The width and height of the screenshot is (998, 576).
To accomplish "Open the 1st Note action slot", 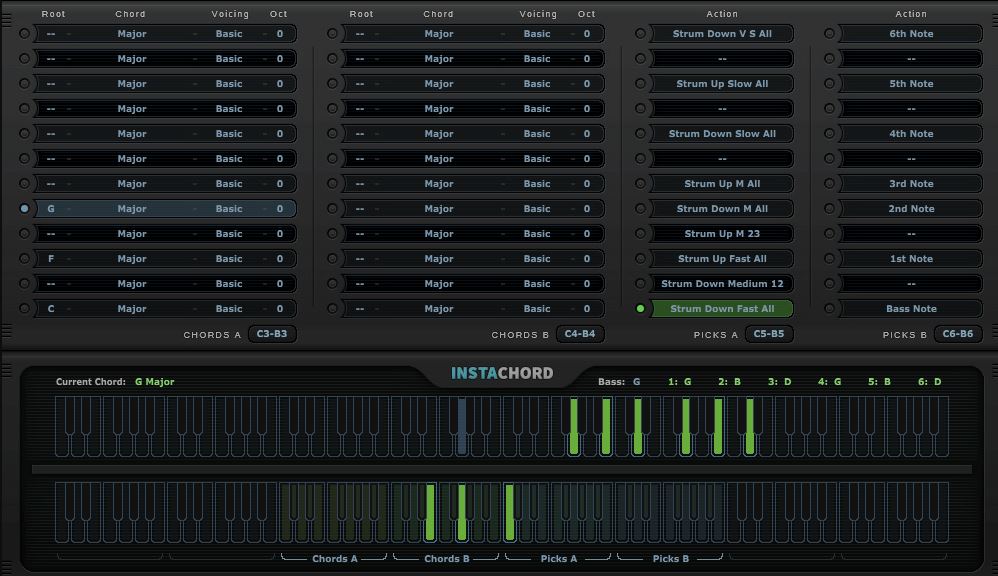I will [911, 258].
